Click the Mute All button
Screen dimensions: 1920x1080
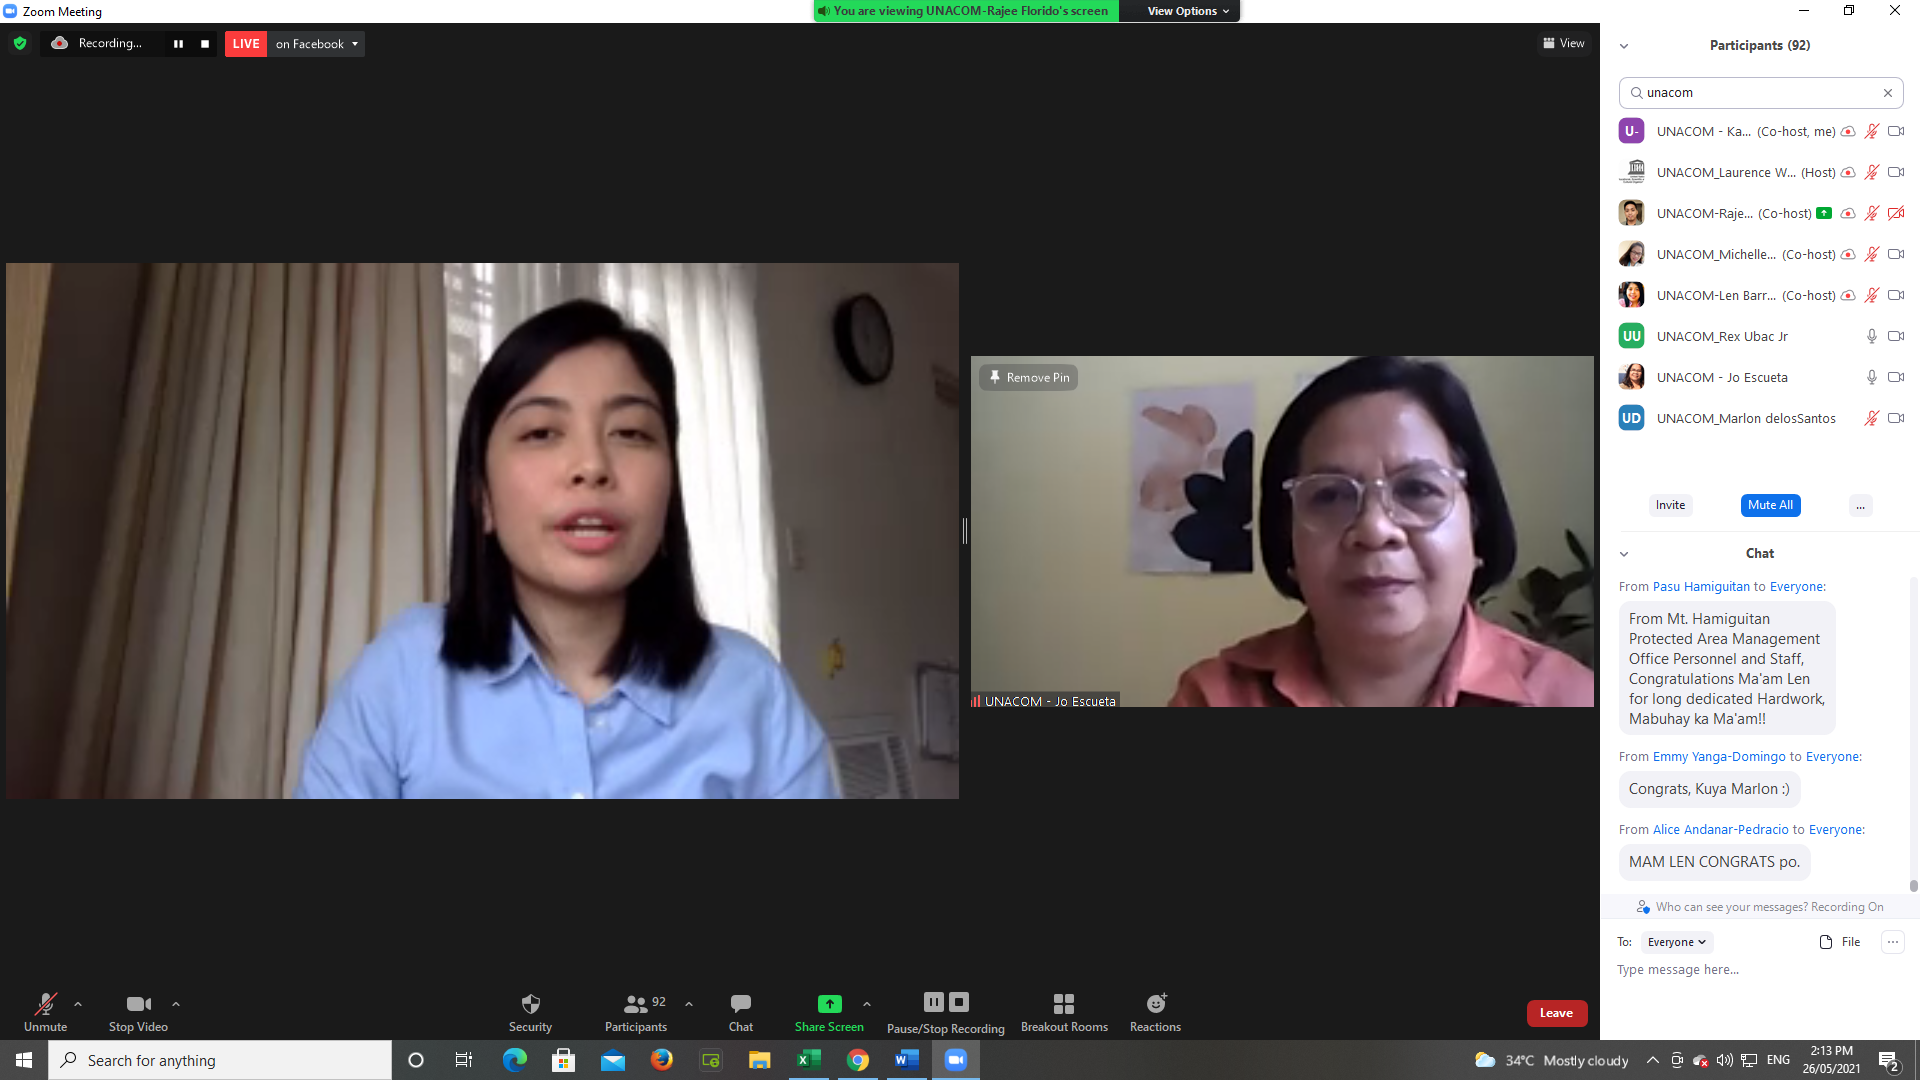pos(1770,505)
